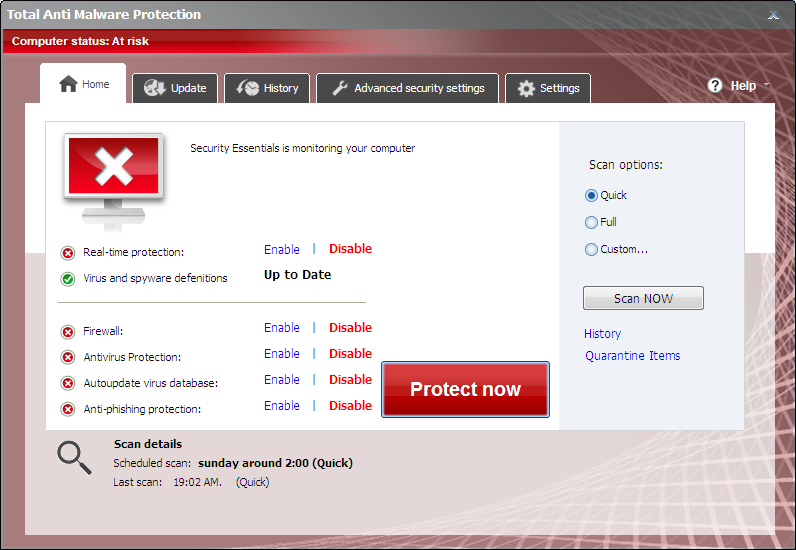Enable Antivirus Protection

(282, 353)
